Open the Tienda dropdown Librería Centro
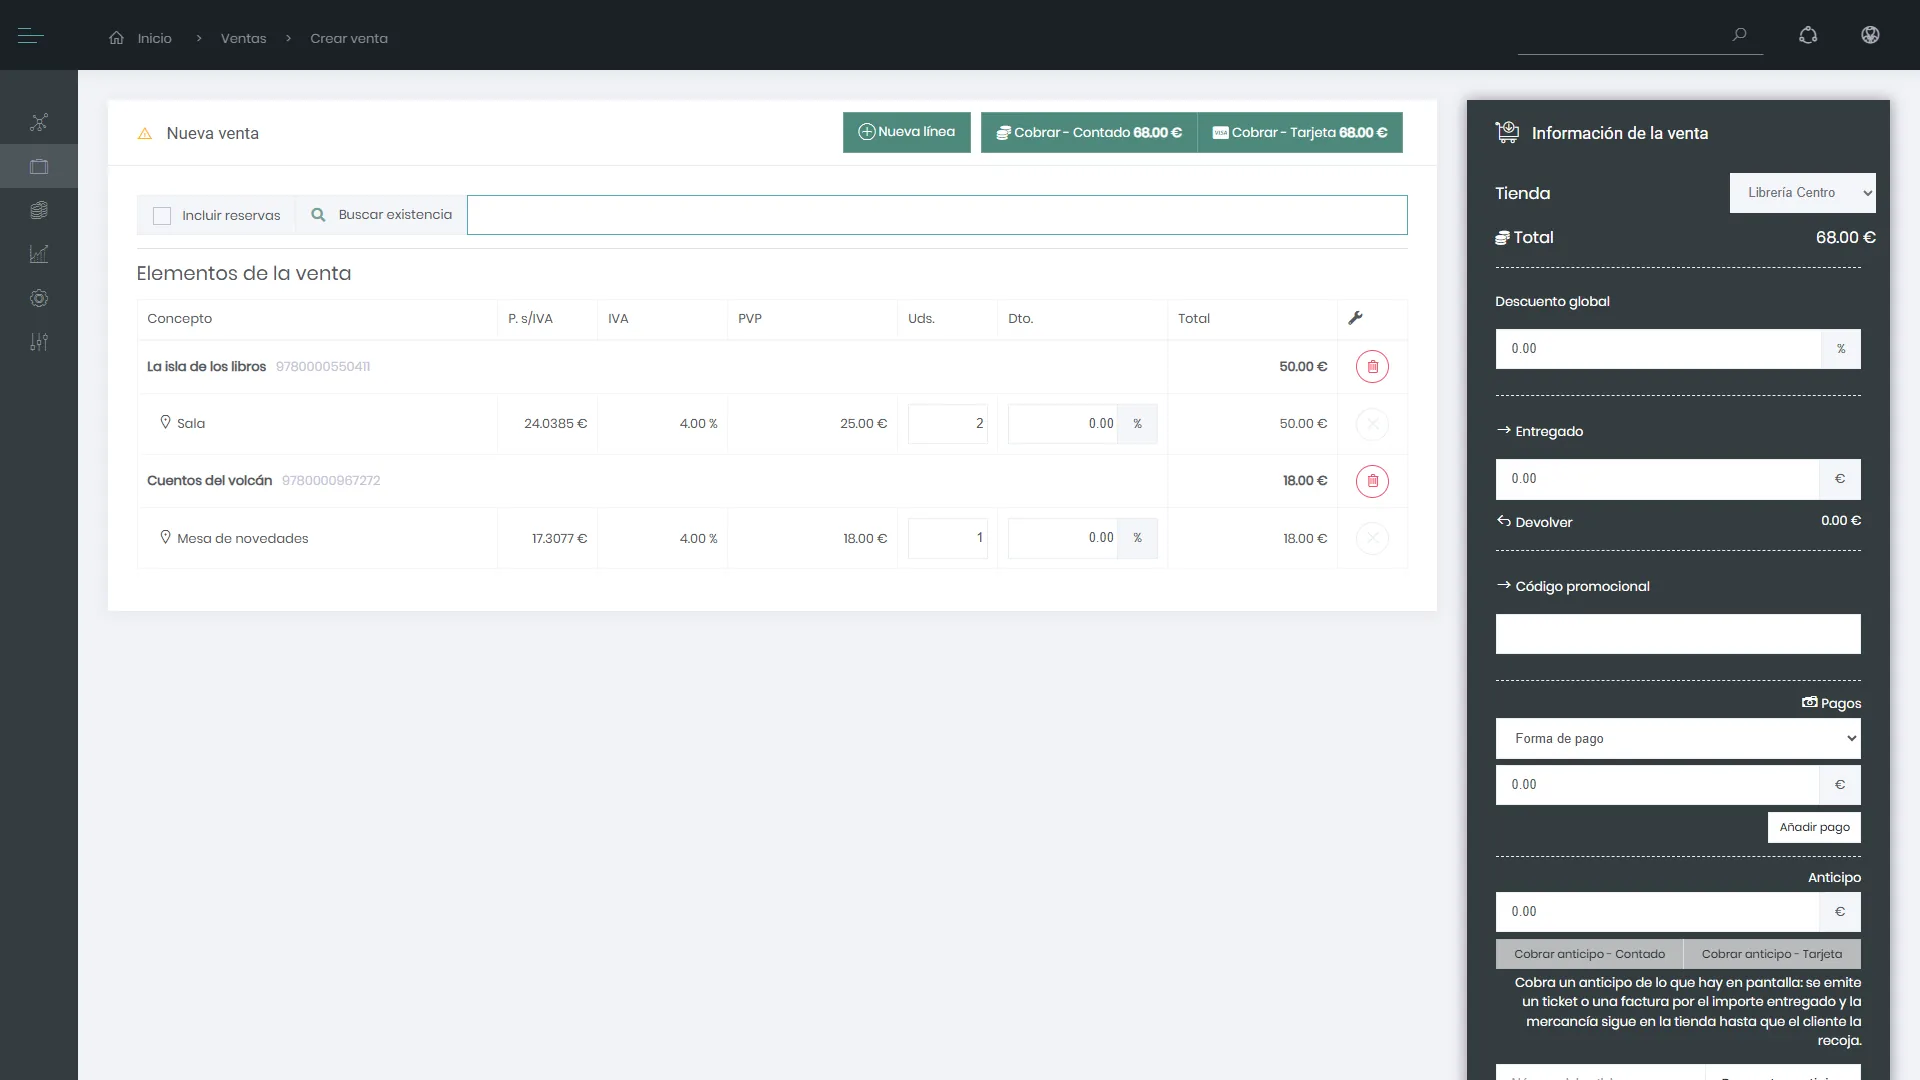Screen dimensions: 1920x1080 point(1802,193)
